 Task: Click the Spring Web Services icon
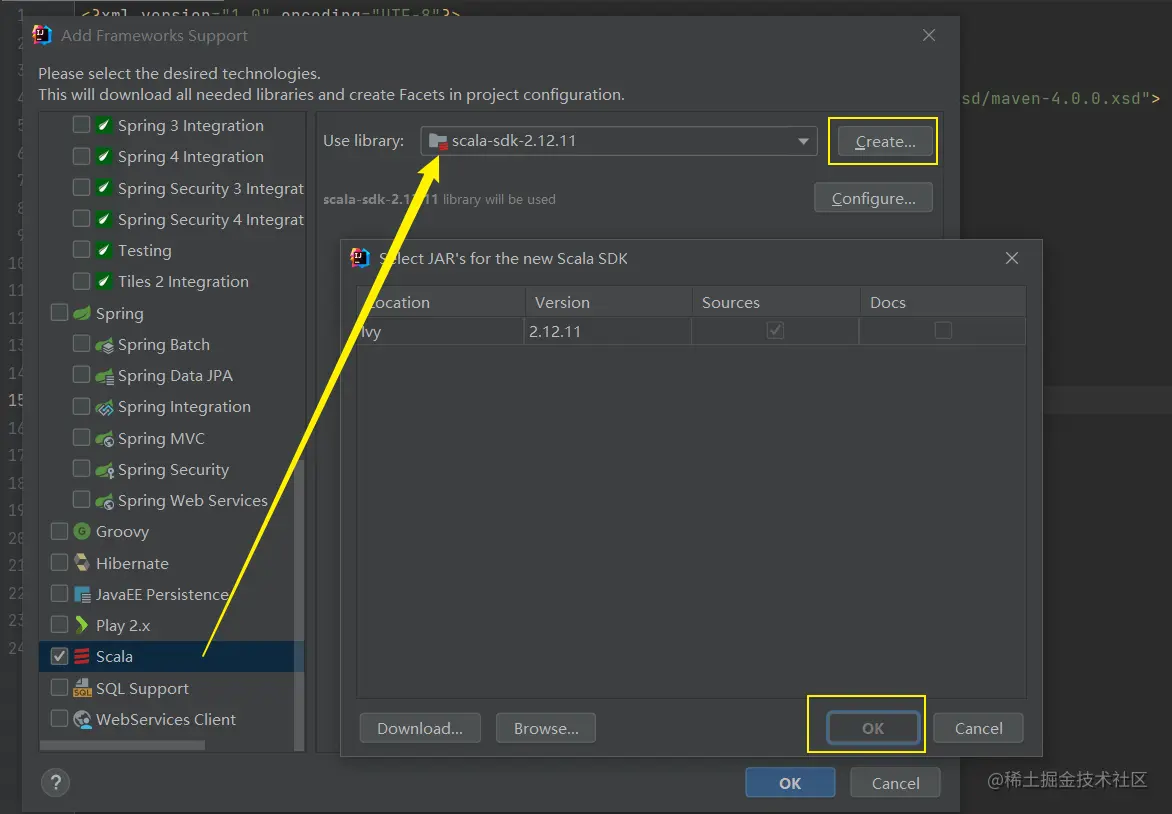pos(105,501)
